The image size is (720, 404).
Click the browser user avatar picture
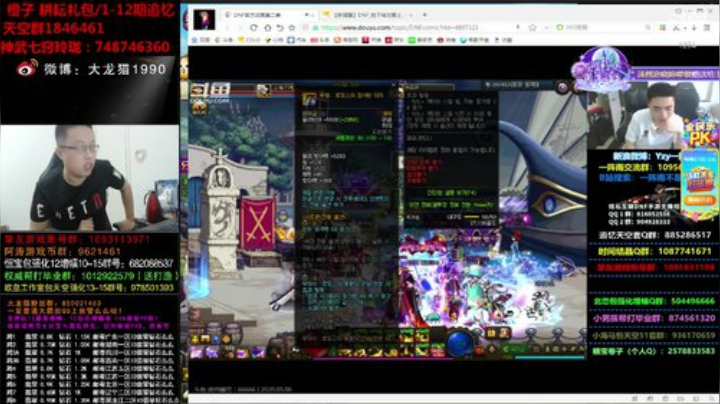click(204, 20)
